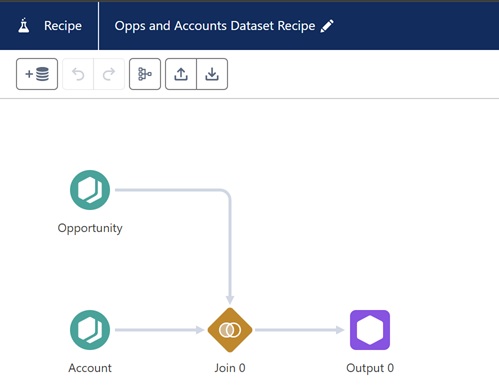Select the connector from Account to Join 0

click(x=160, y=330)
